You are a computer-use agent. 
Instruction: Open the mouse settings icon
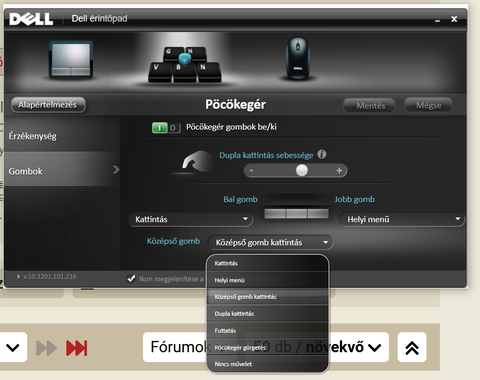[298, 58]
